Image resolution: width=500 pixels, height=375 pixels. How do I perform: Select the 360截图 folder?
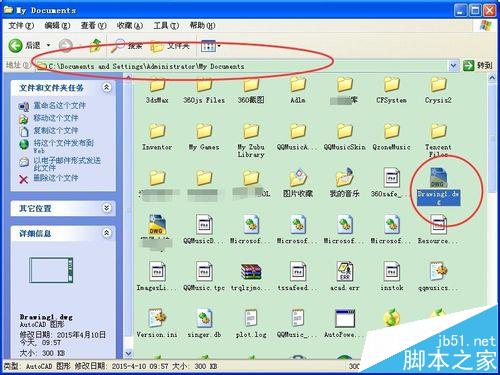pos(251,90)
